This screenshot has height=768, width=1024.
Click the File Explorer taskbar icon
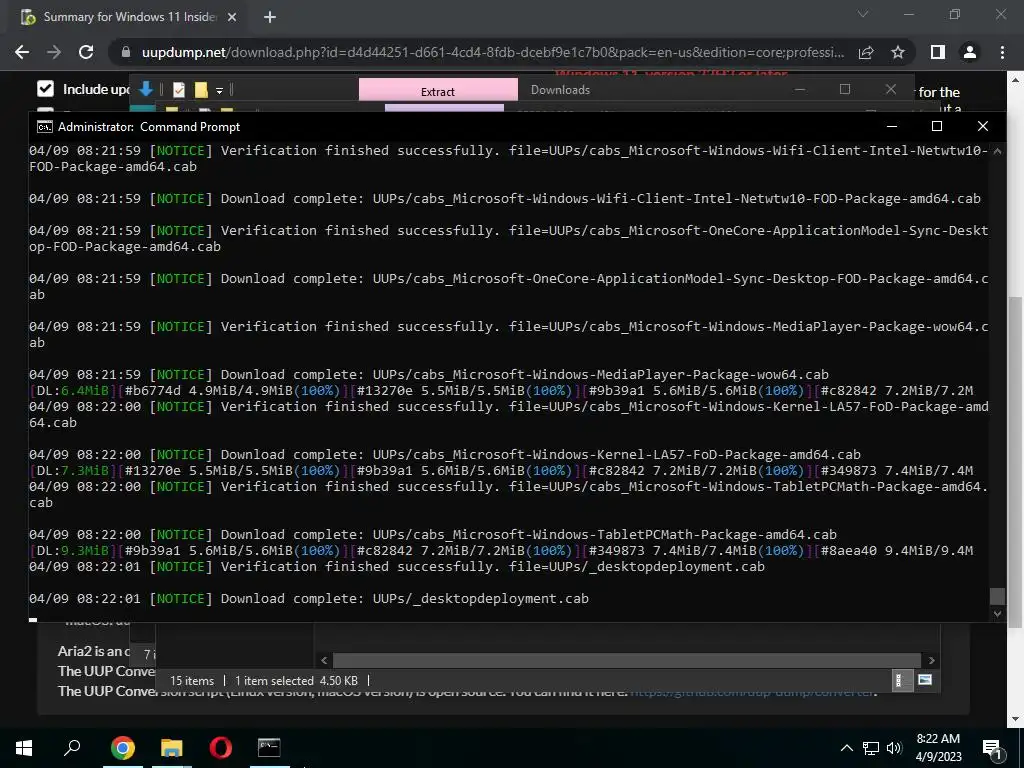172,748
